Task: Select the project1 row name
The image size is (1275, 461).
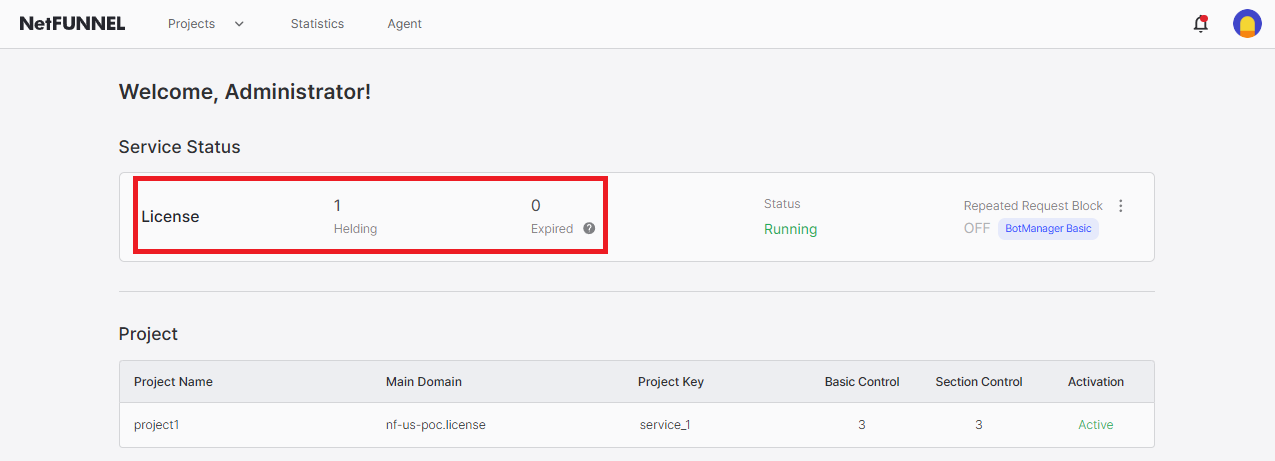Action: click(157, 425)
